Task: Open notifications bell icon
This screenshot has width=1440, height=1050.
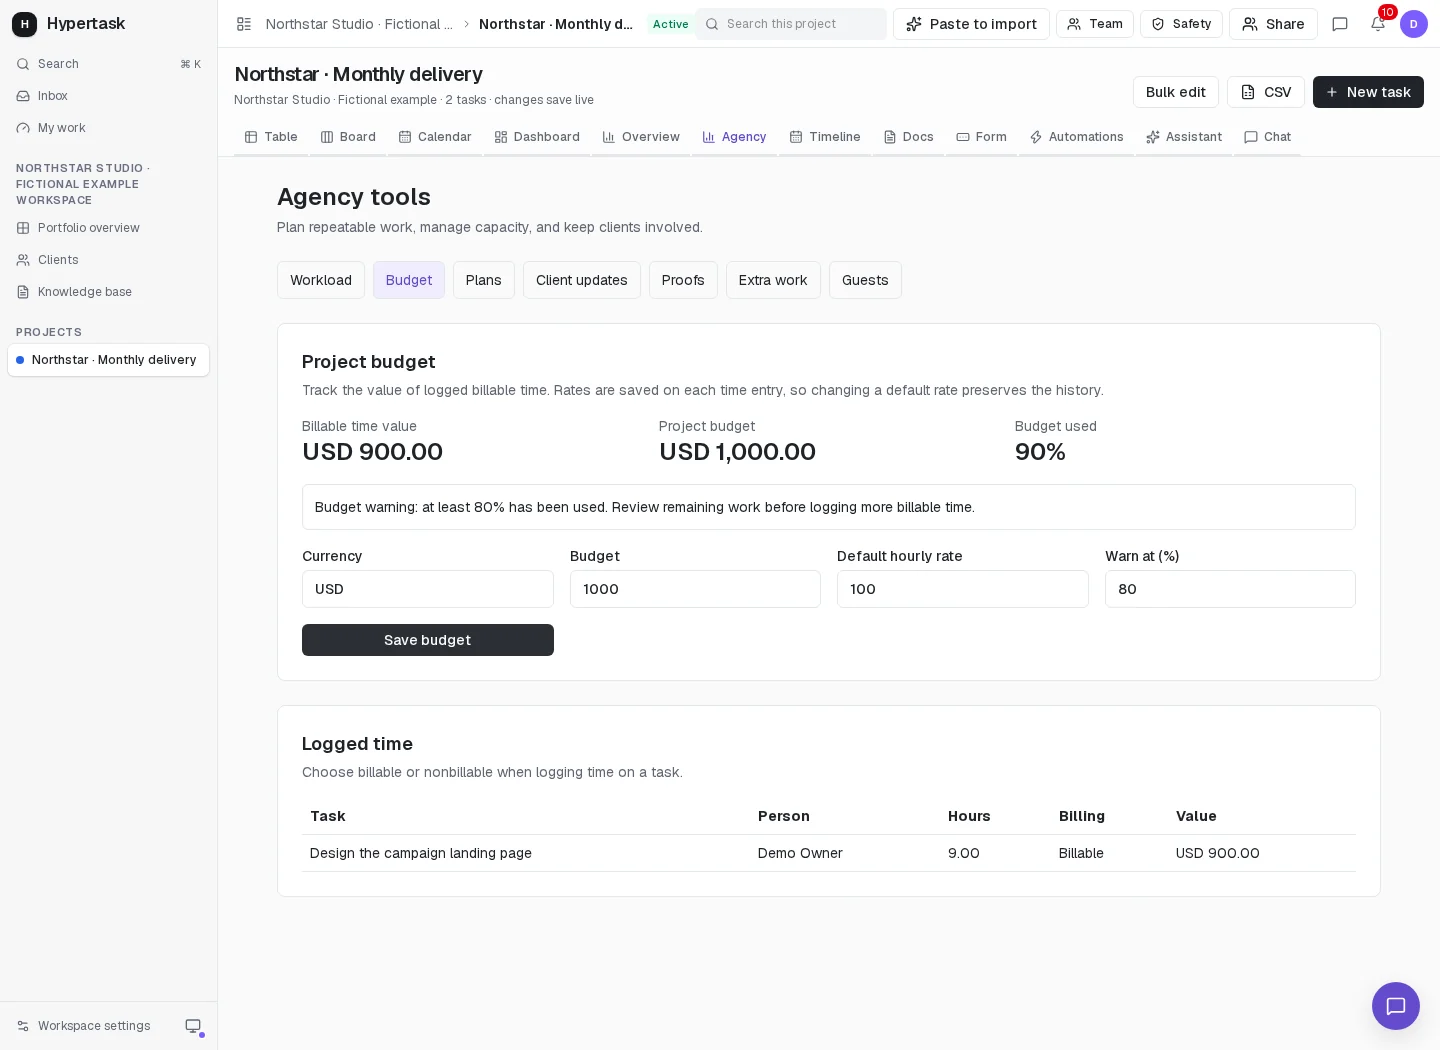Action: (1378, 24)
